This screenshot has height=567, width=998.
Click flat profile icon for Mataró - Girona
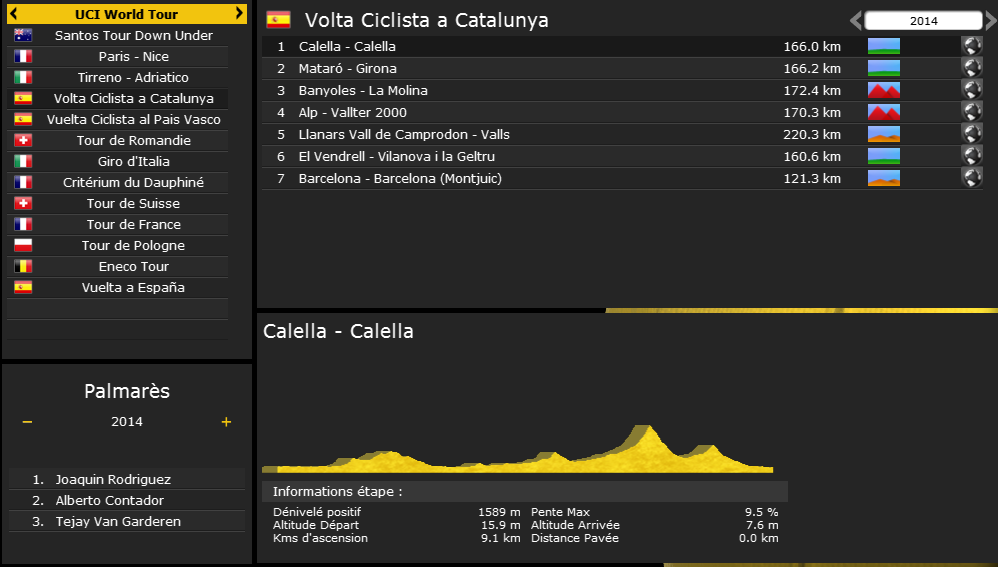point(884,68)
